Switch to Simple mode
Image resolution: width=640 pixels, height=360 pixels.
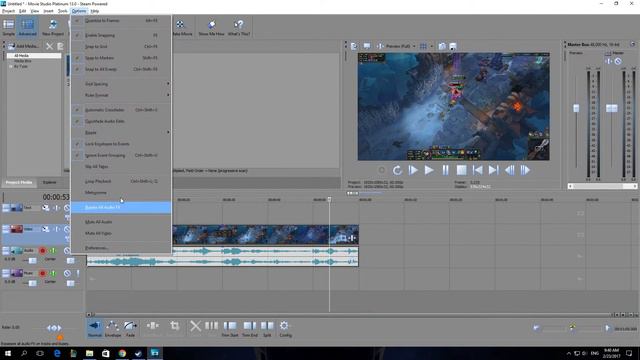(x=8, y=27)
